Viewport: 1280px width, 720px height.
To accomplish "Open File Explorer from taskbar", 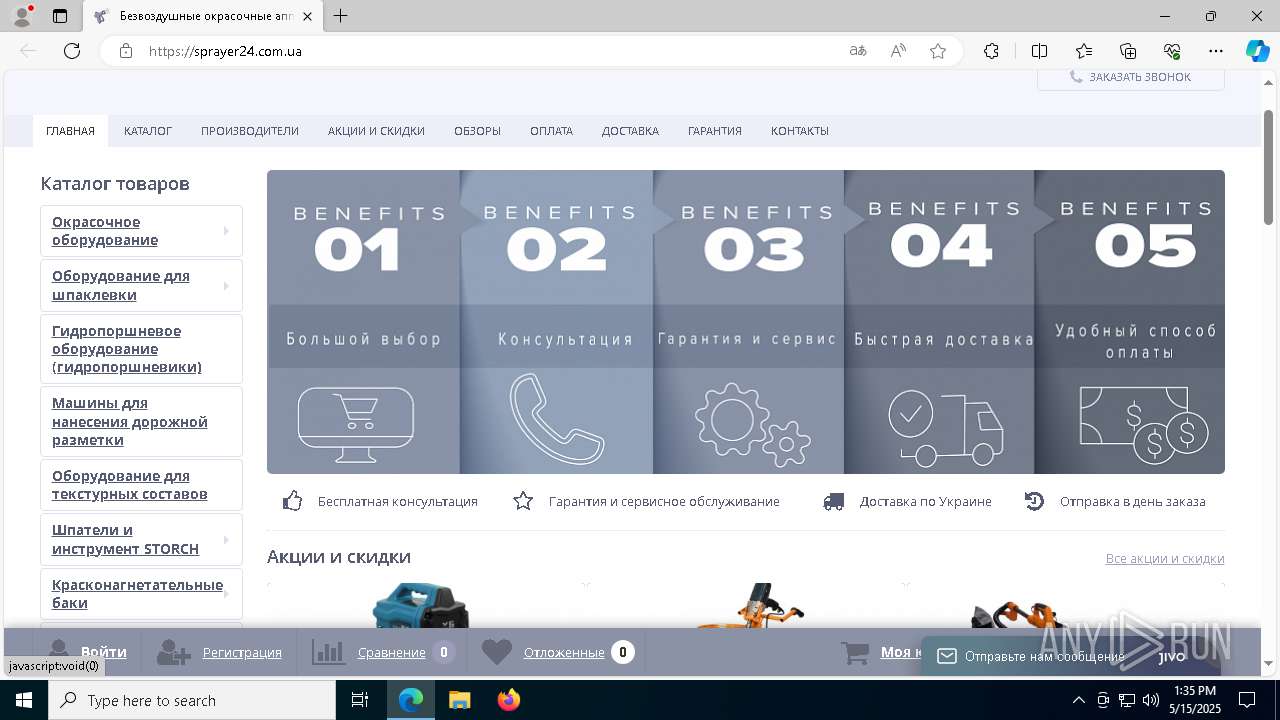I will [459, 700].
